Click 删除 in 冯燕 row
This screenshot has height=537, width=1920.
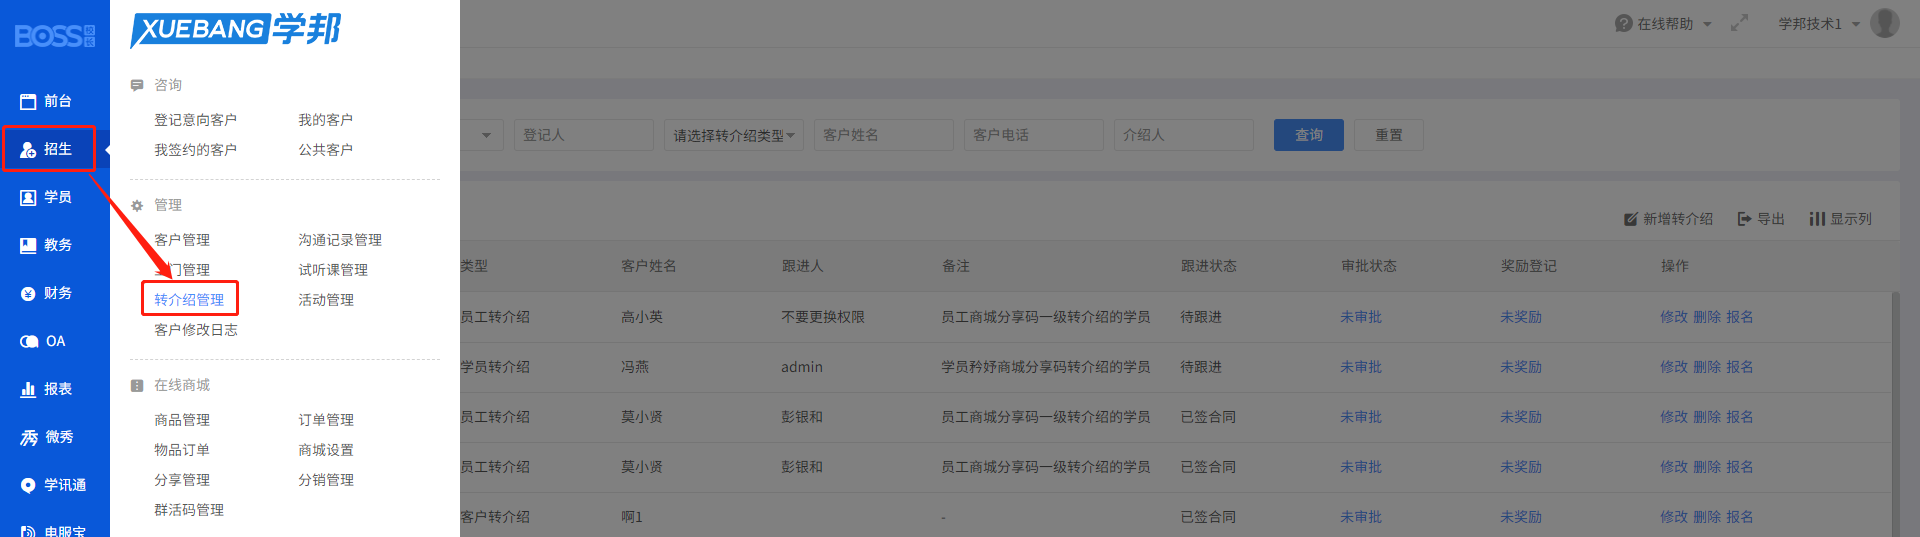click(1707, 367)
